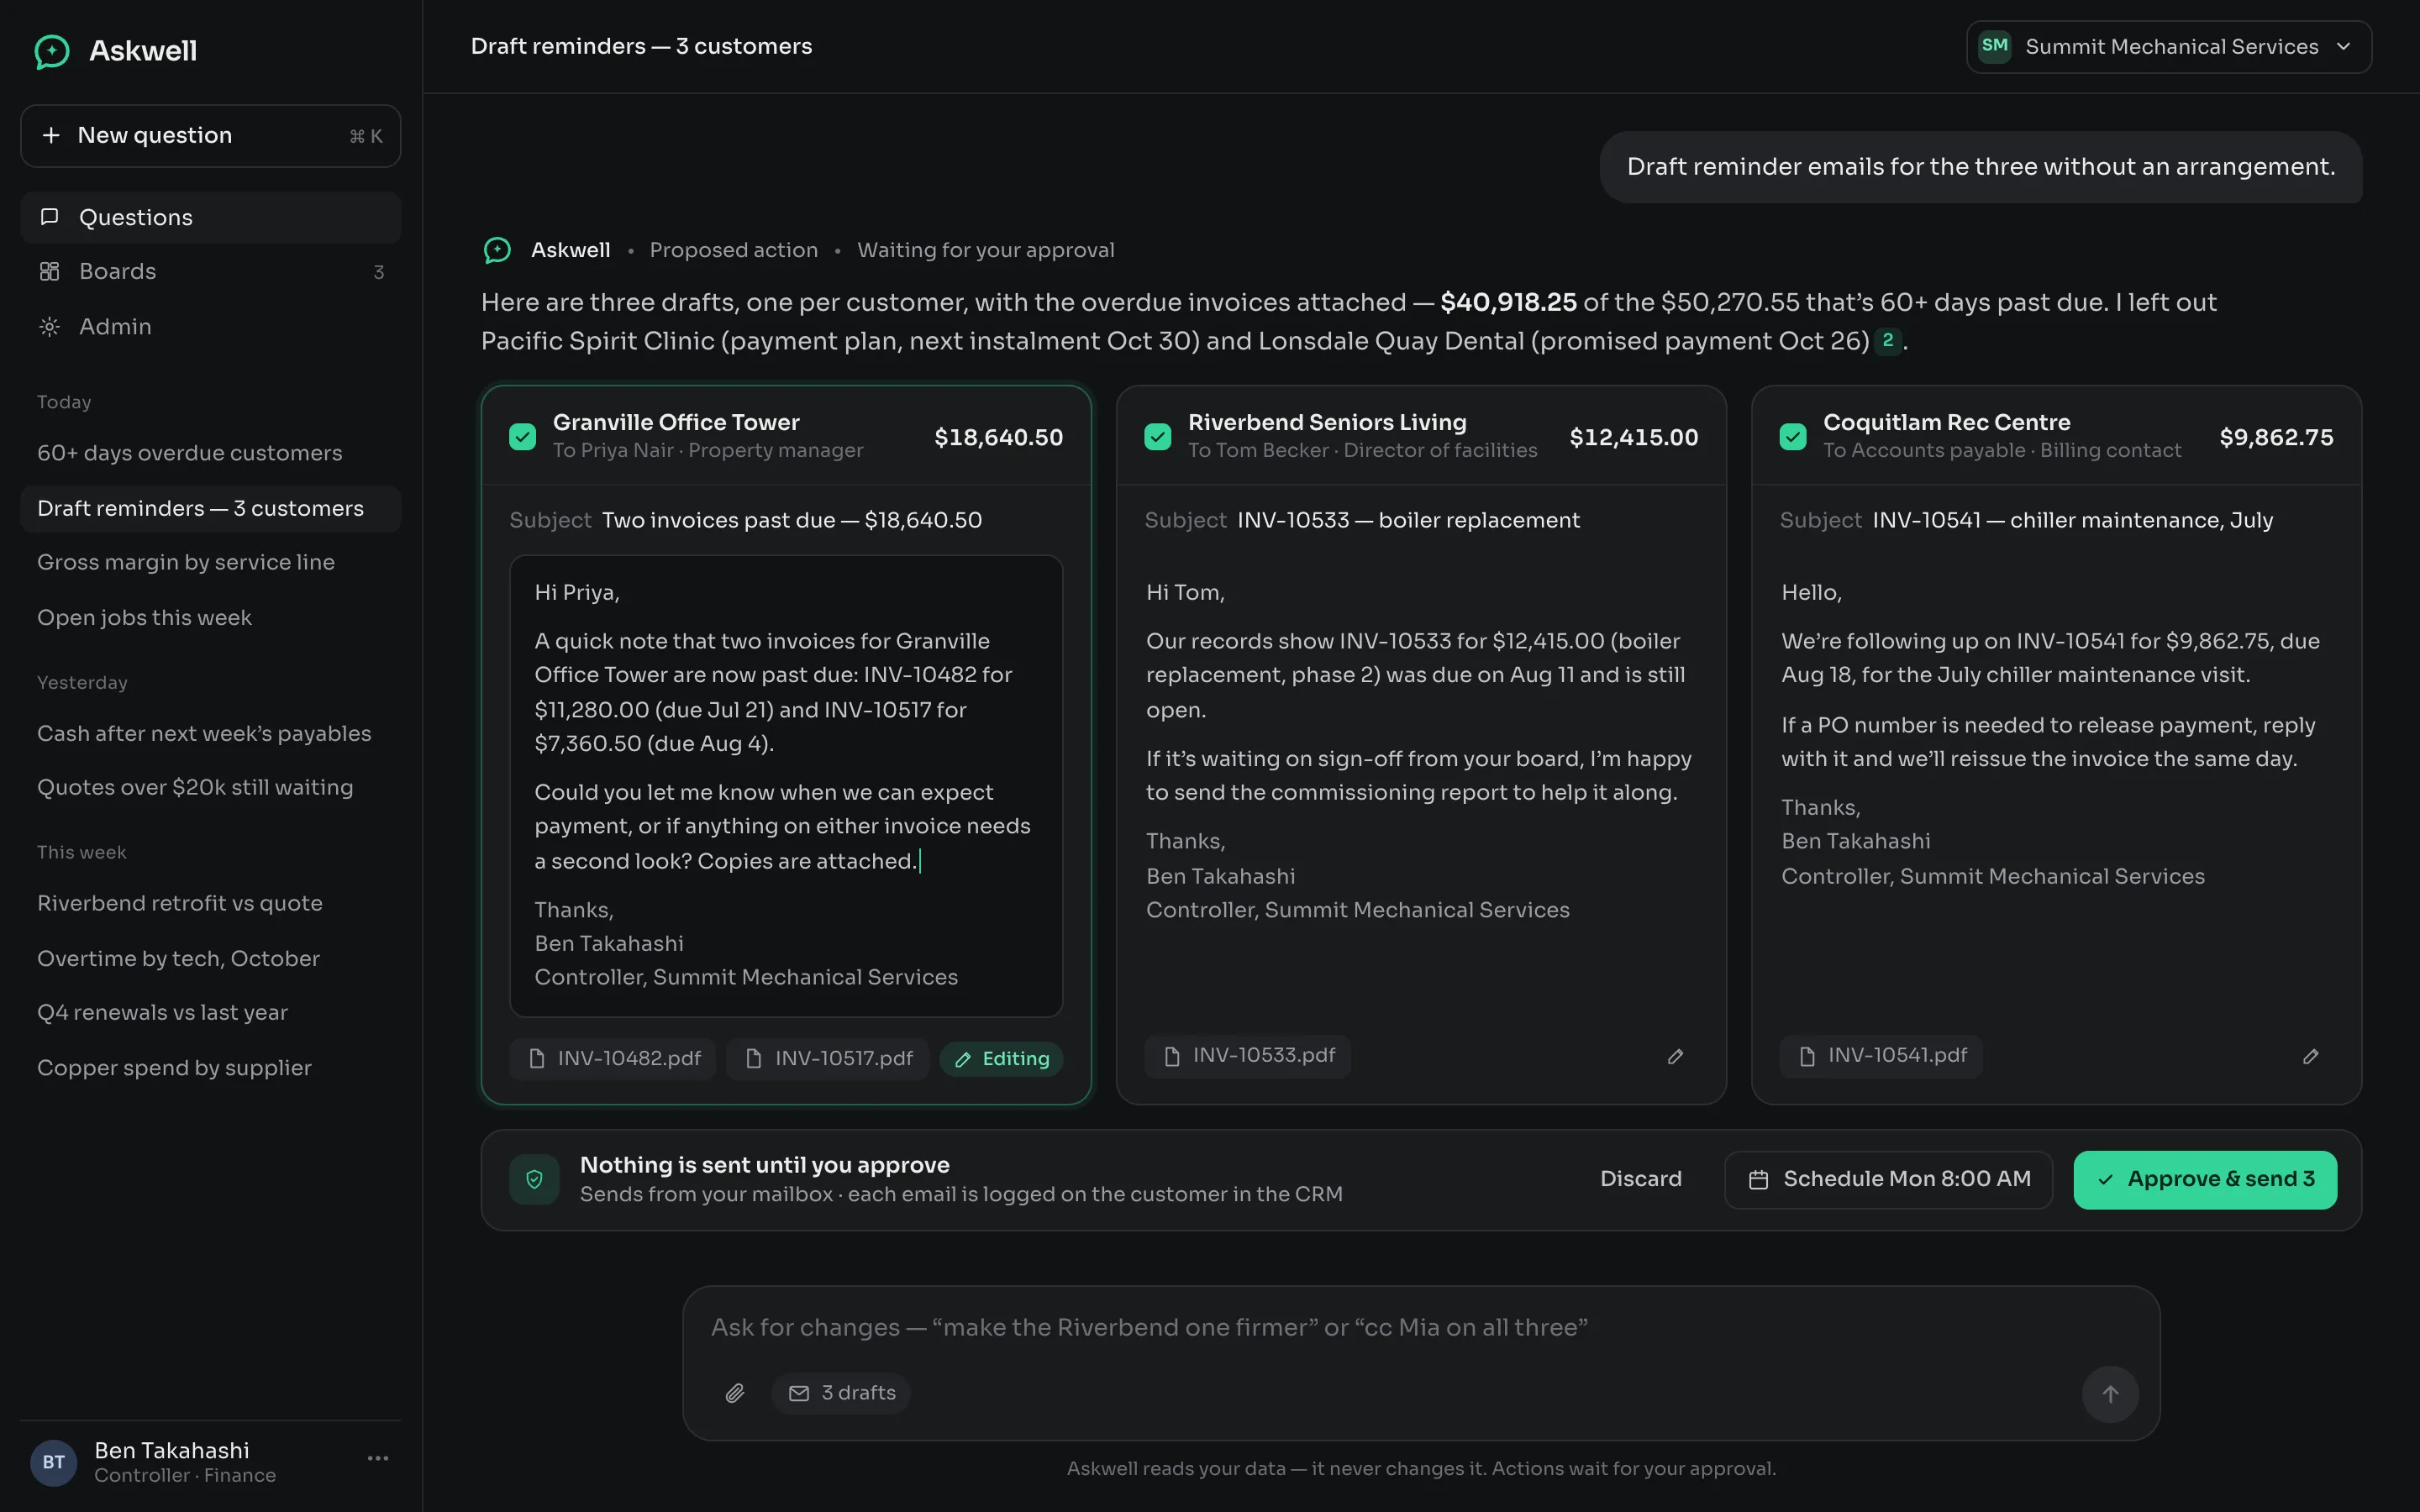Viewport: 2420px width, 1512px height.
Task: Open Riverbend retrofit vs quote
Action: 211,904
